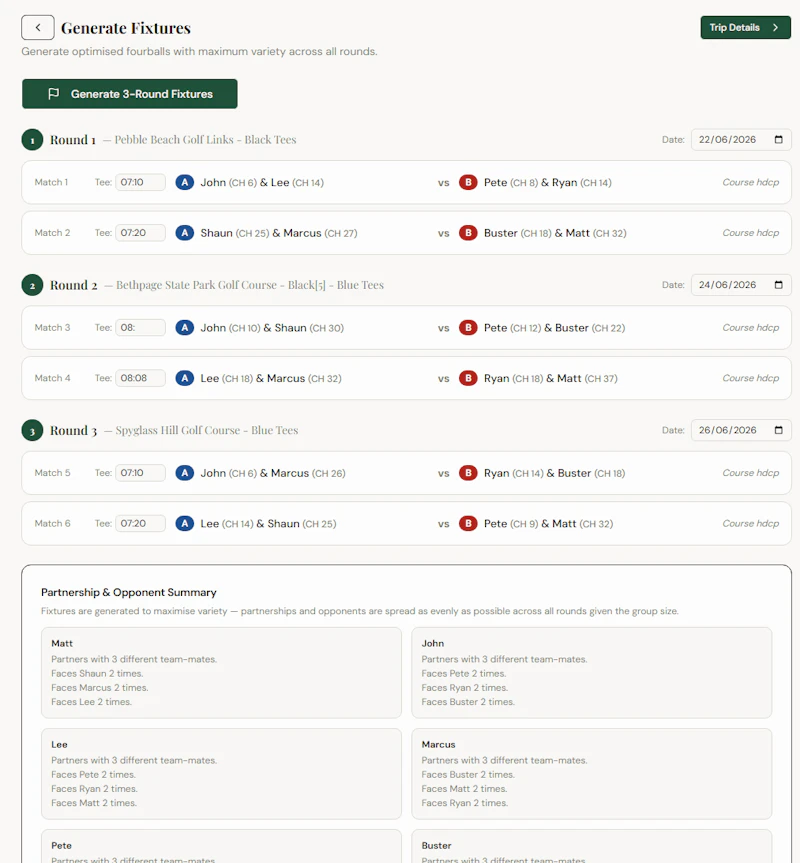Click 'Faces Shaun 2 times.' line

[x=97, y=673]
